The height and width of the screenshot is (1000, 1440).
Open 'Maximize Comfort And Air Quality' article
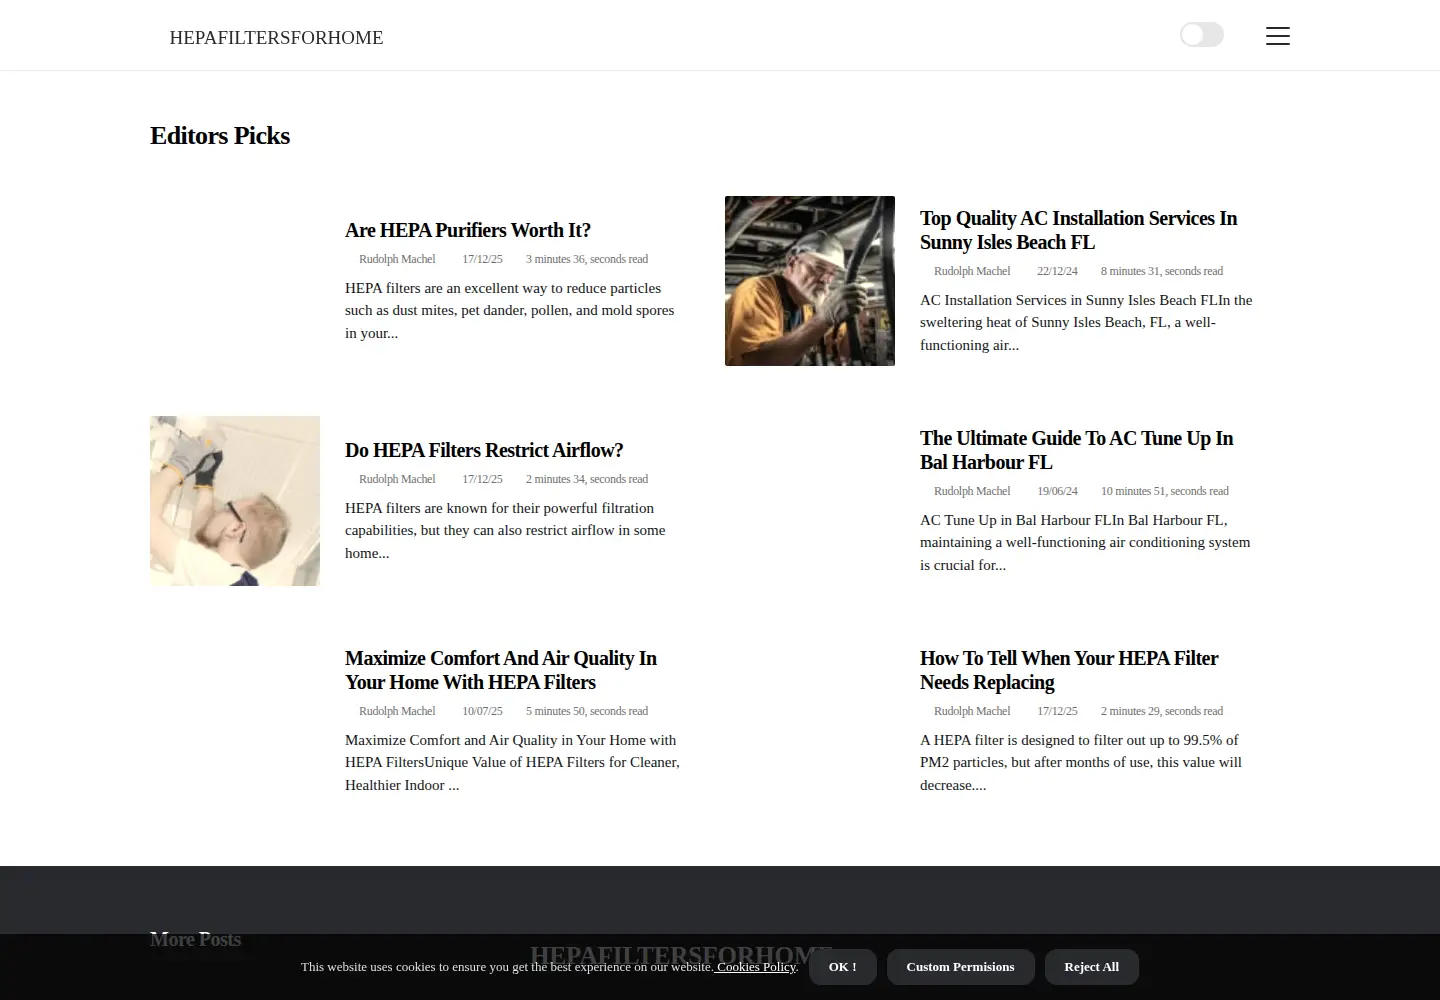point(501,670)
